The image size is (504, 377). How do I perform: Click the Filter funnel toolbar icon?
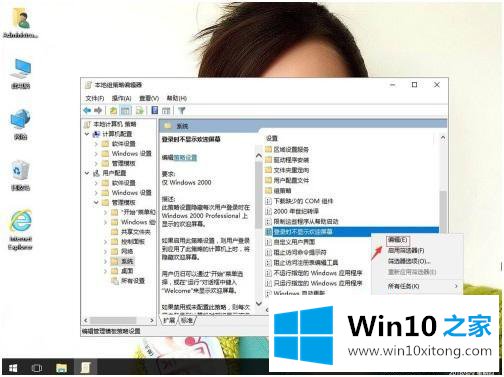[181, 111]
